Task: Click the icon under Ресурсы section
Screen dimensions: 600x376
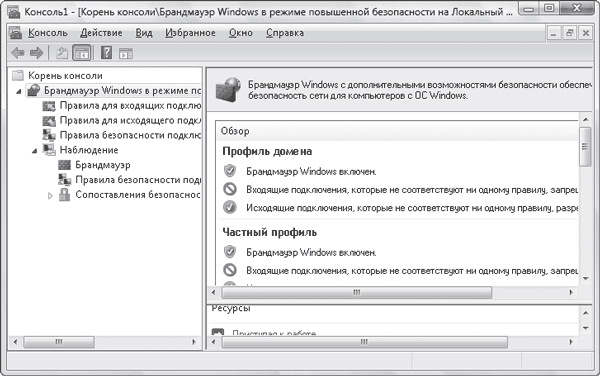Action: [x=218, y=332]
